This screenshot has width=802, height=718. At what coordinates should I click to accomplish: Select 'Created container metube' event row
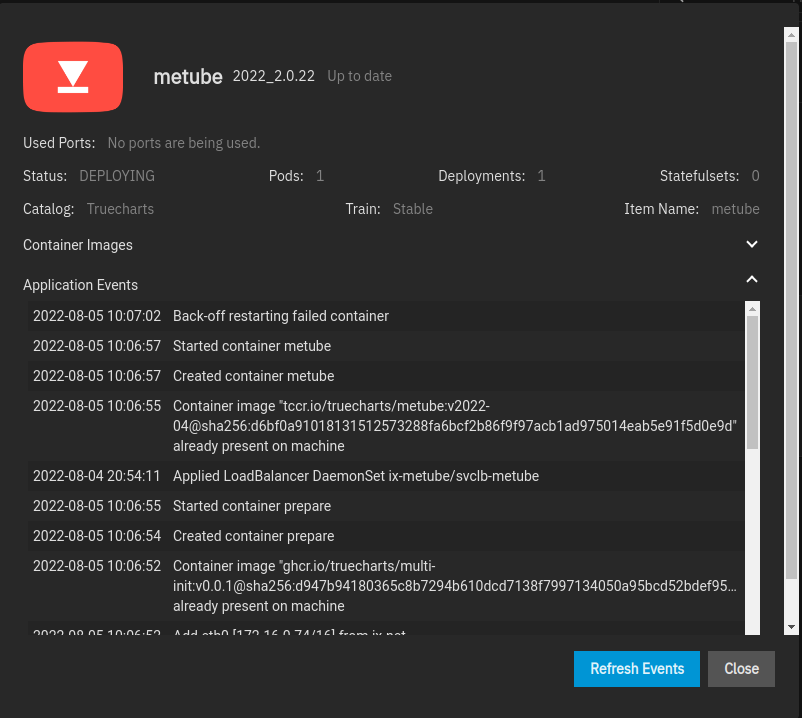(x=386, y=376)
